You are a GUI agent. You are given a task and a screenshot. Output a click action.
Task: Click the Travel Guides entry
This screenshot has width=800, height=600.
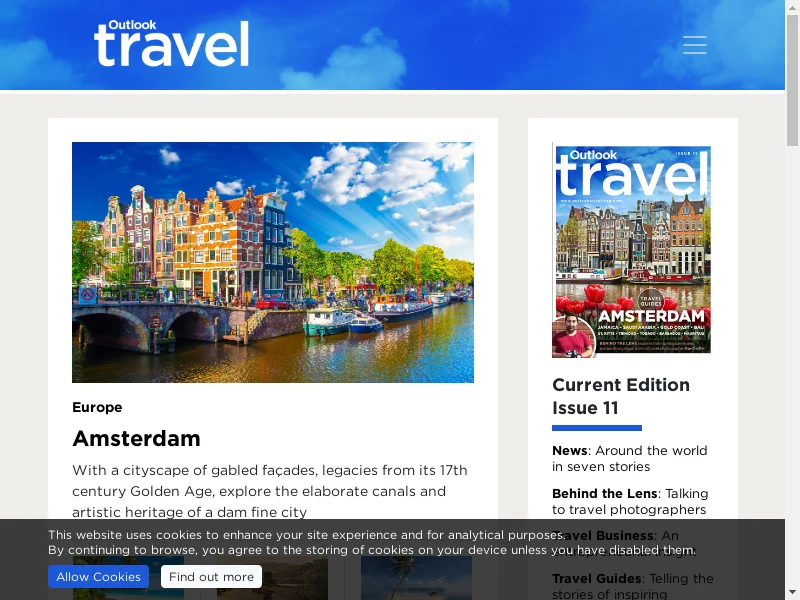633,586
